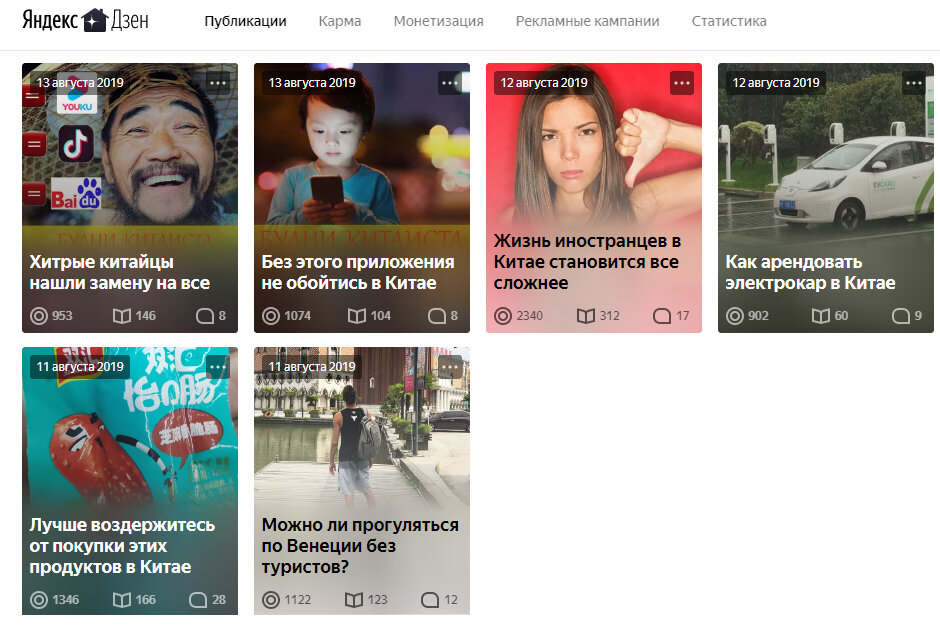Click views icon showing 1122
Viewport: 940px width, 640px height.
(x=271, y=600)
